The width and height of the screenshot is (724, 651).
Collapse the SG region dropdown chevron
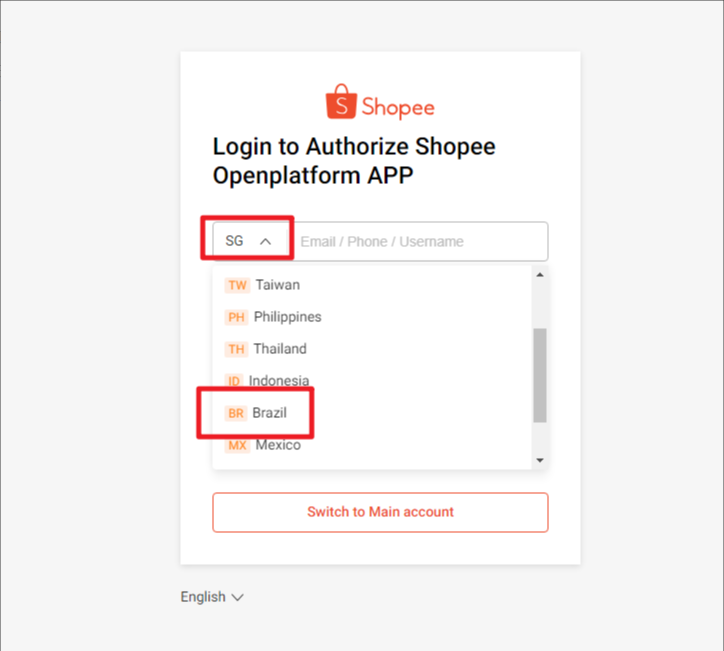265,241
